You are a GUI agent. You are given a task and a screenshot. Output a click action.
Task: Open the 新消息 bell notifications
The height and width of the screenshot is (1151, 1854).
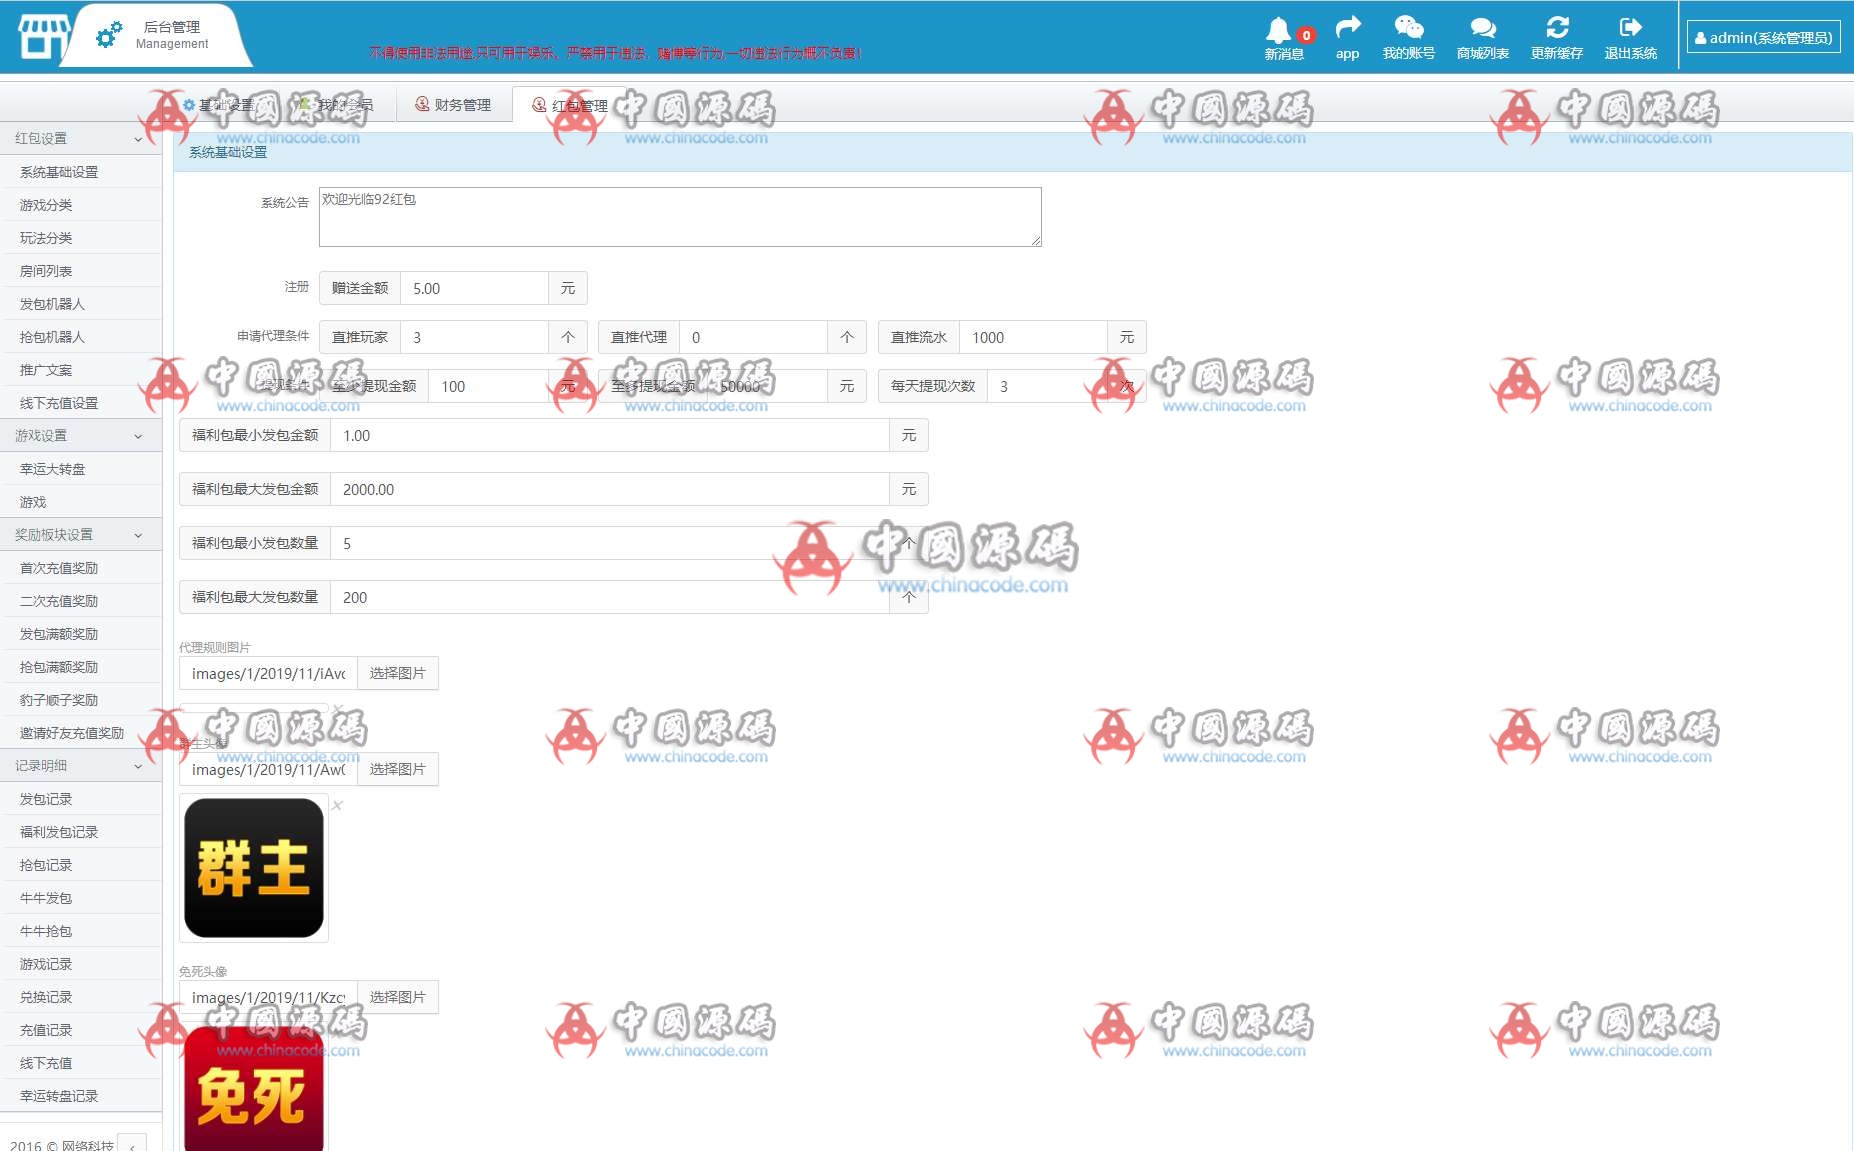[1284, 39]
